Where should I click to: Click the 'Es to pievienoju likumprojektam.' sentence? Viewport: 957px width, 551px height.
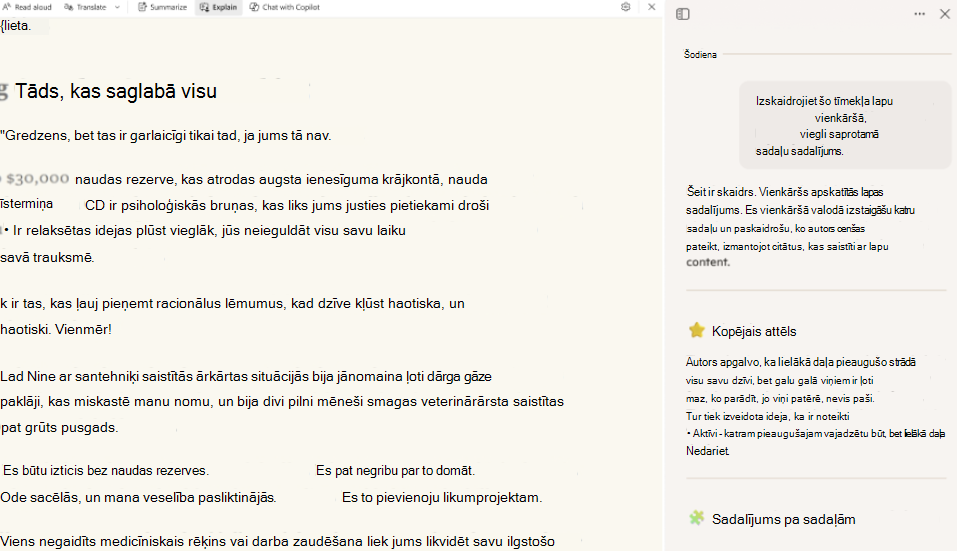[442, 497]
